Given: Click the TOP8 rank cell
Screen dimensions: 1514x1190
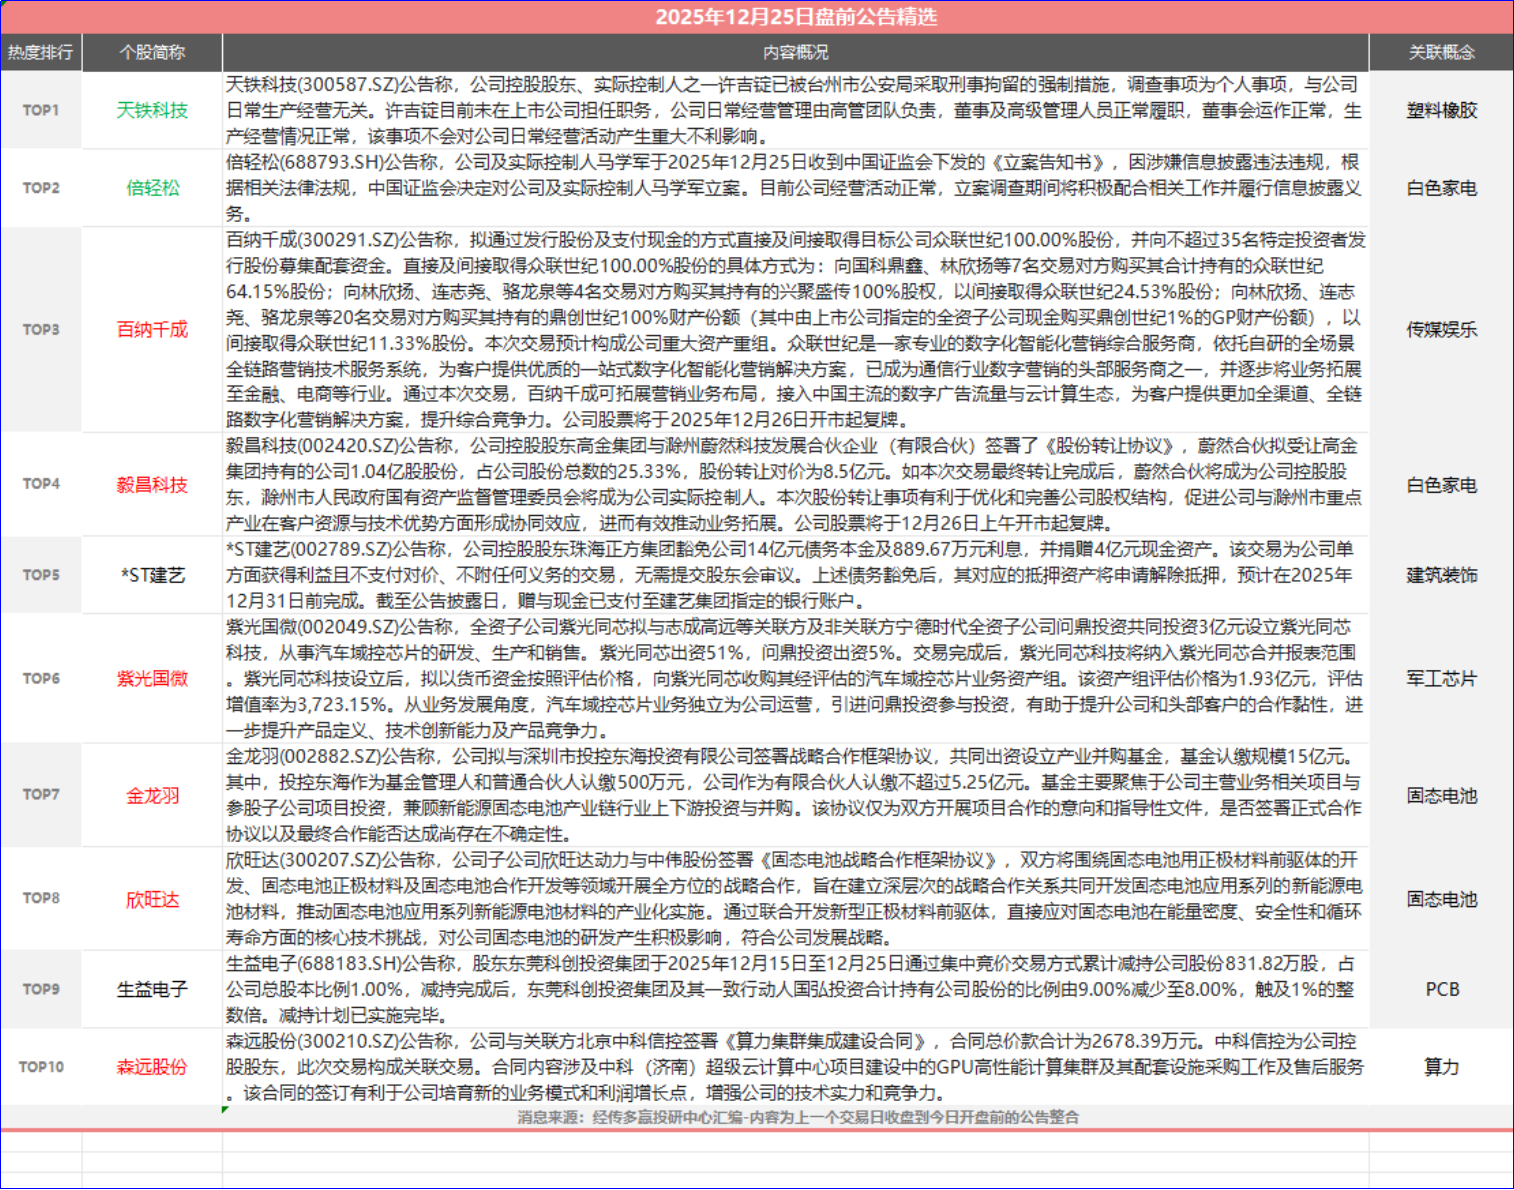Looking at the screenshot, I should tap(41, 898).
